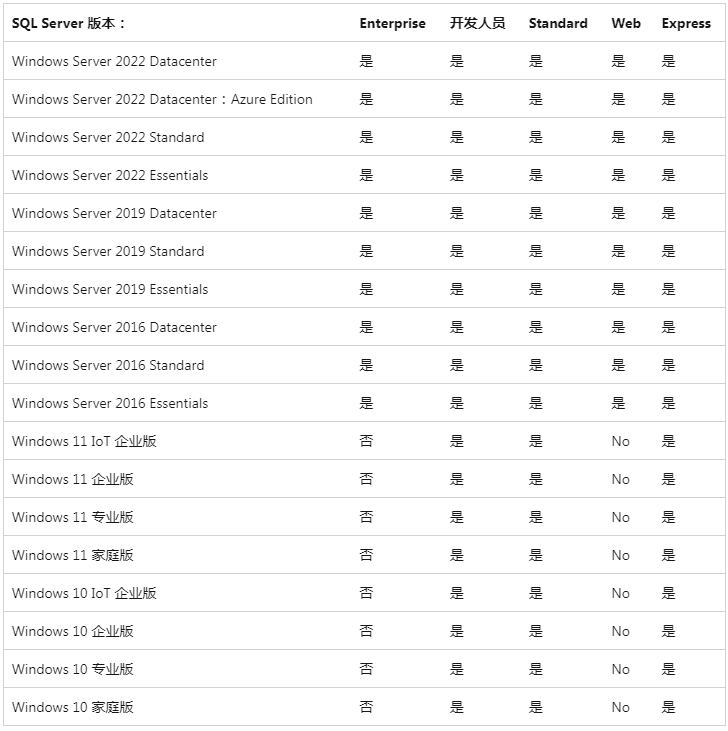
Task: Select 'Windows 11 专业版' row label
Action: [73, 517]
